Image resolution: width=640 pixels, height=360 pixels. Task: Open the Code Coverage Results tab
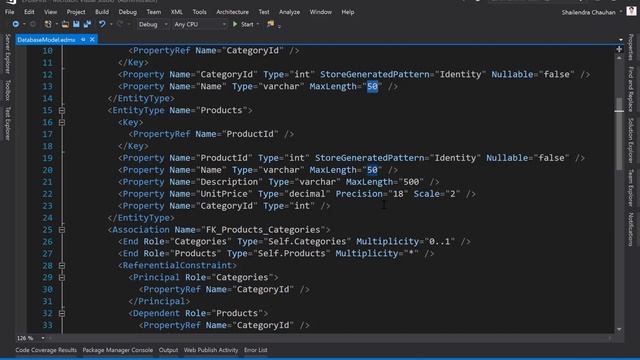pyautogui.click(x=46, y=350)
